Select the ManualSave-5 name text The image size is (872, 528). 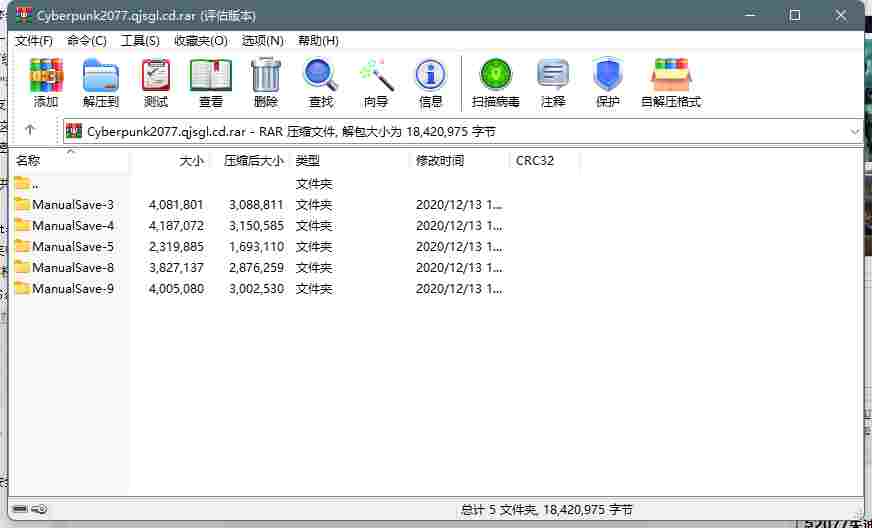[x=73, y=246]
